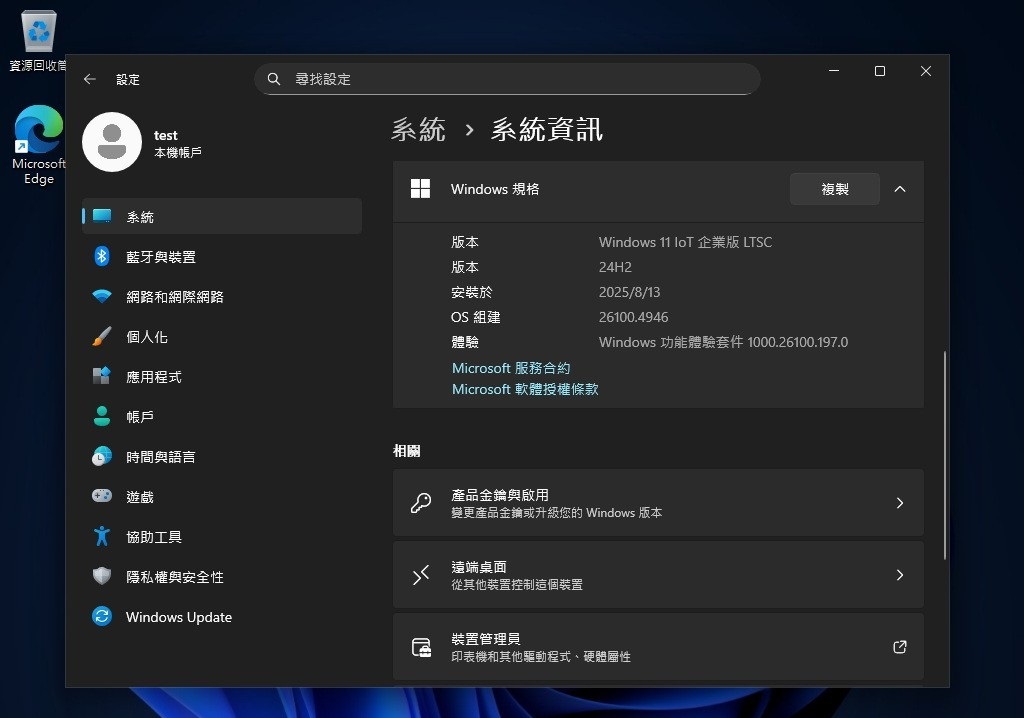The height and width of the screenshot is (718, 1024).
Task: Click the Windows 11 IoT 企業版 LTSC value
Action: tap(685, 242)
